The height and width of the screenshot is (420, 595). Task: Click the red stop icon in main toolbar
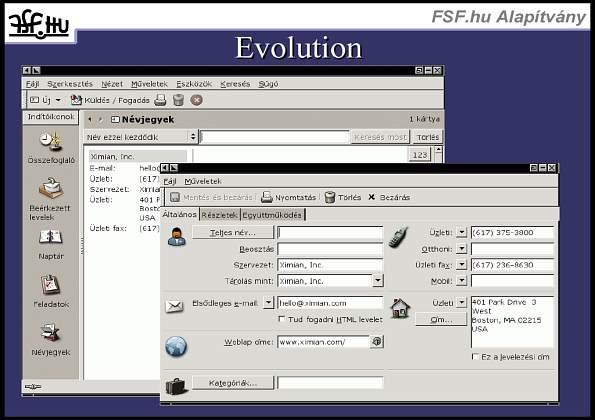click(196, 100)
